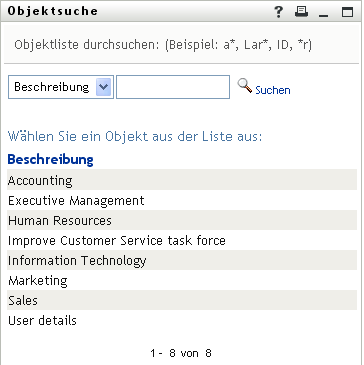Choose the Marketing entry
The image size is (364, 365).
[x=182, y=281]
